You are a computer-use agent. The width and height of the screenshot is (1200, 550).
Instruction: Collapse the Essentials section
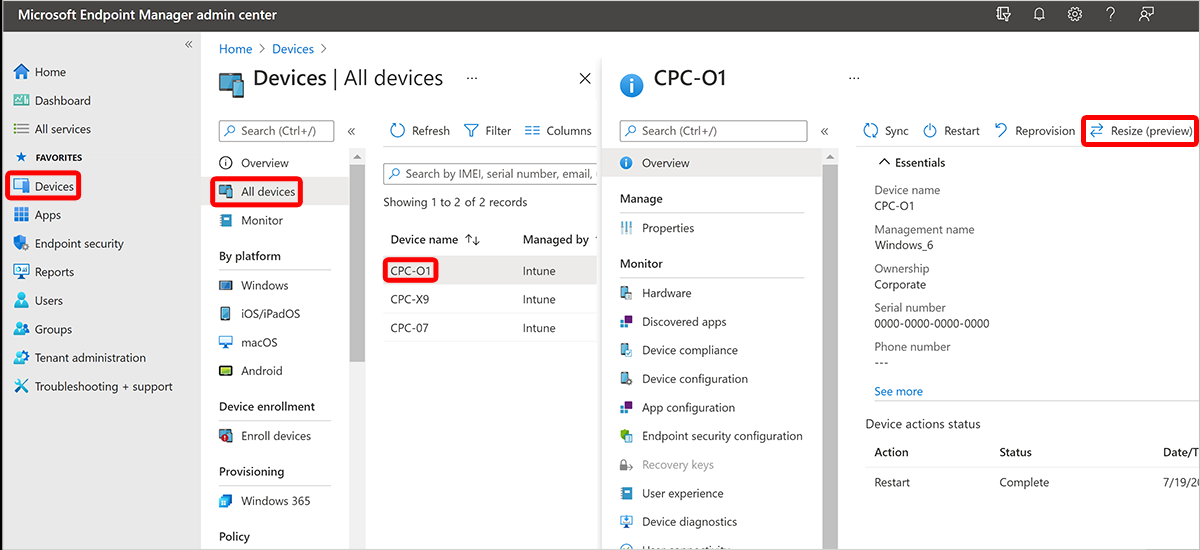click(912, 162)
